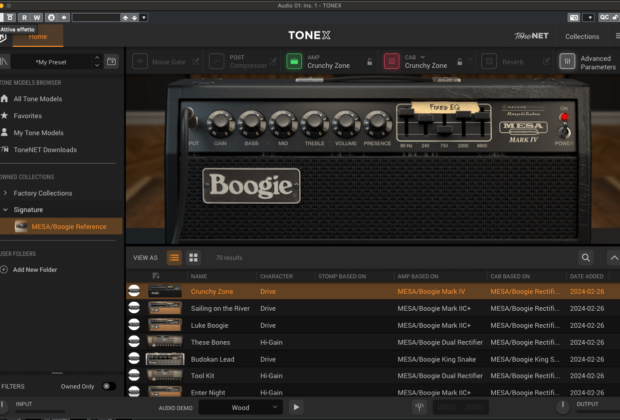Screen dimensions: 620x420
Task: Adjust the OUTPUT knob
Action: [563, 406]
